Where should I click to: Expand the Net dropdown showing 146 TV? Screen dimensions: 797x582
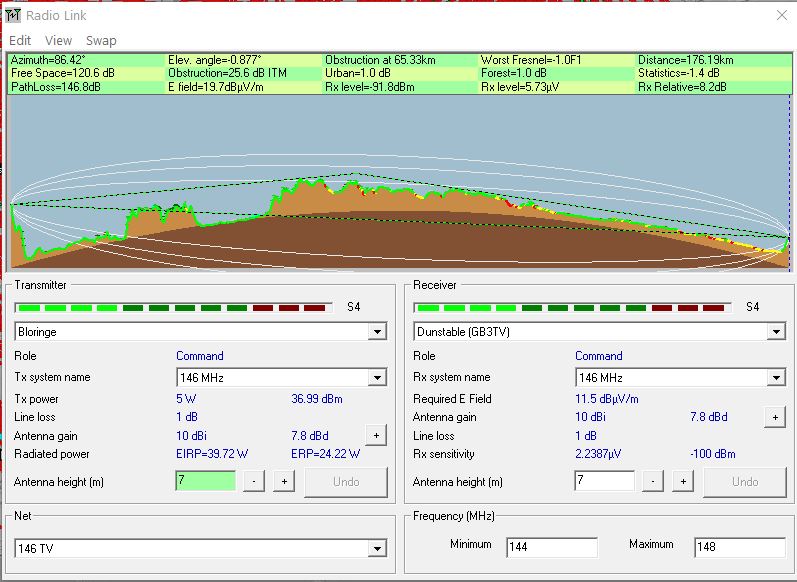pos(377,548)
